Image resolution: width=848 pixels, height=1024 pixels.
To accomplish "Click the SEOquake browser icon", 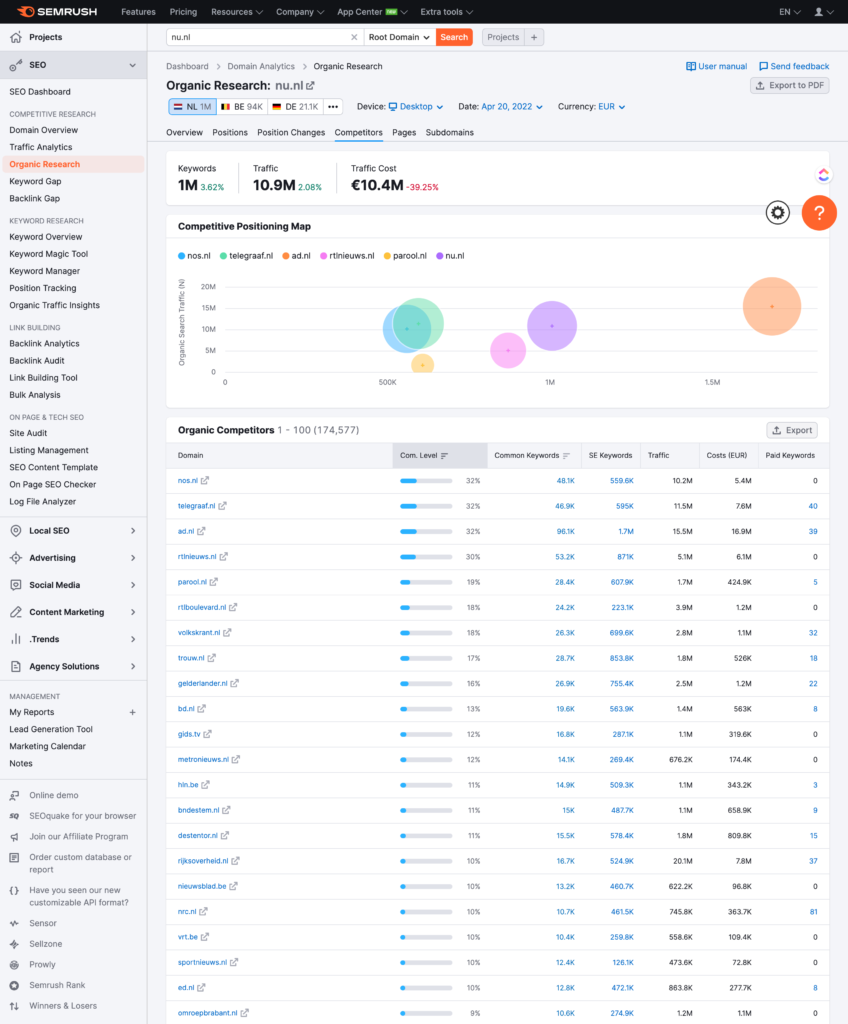I will pyautogui.click(x=14, y=816).
